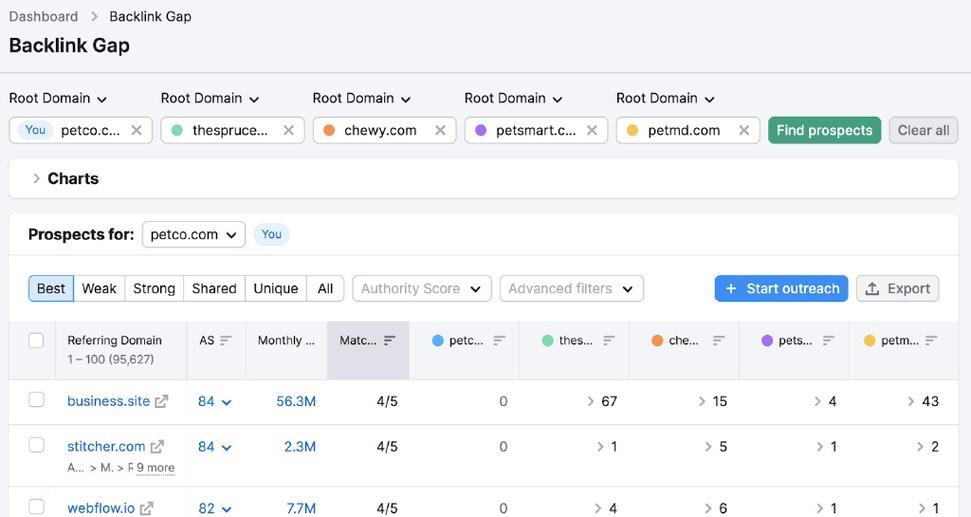The image size is (971, 517).
Task: Open first Root Domain dropdown above petco
Action: click(x=58, y=98)
